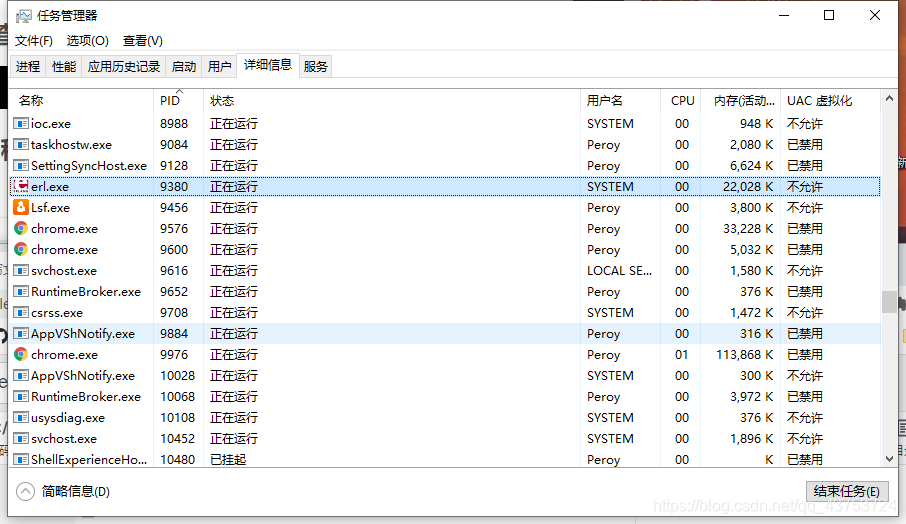Viewport: 906px width, 524px height.
Task: Open the 文件(F) menu
Action: click(x=34, y=41)
